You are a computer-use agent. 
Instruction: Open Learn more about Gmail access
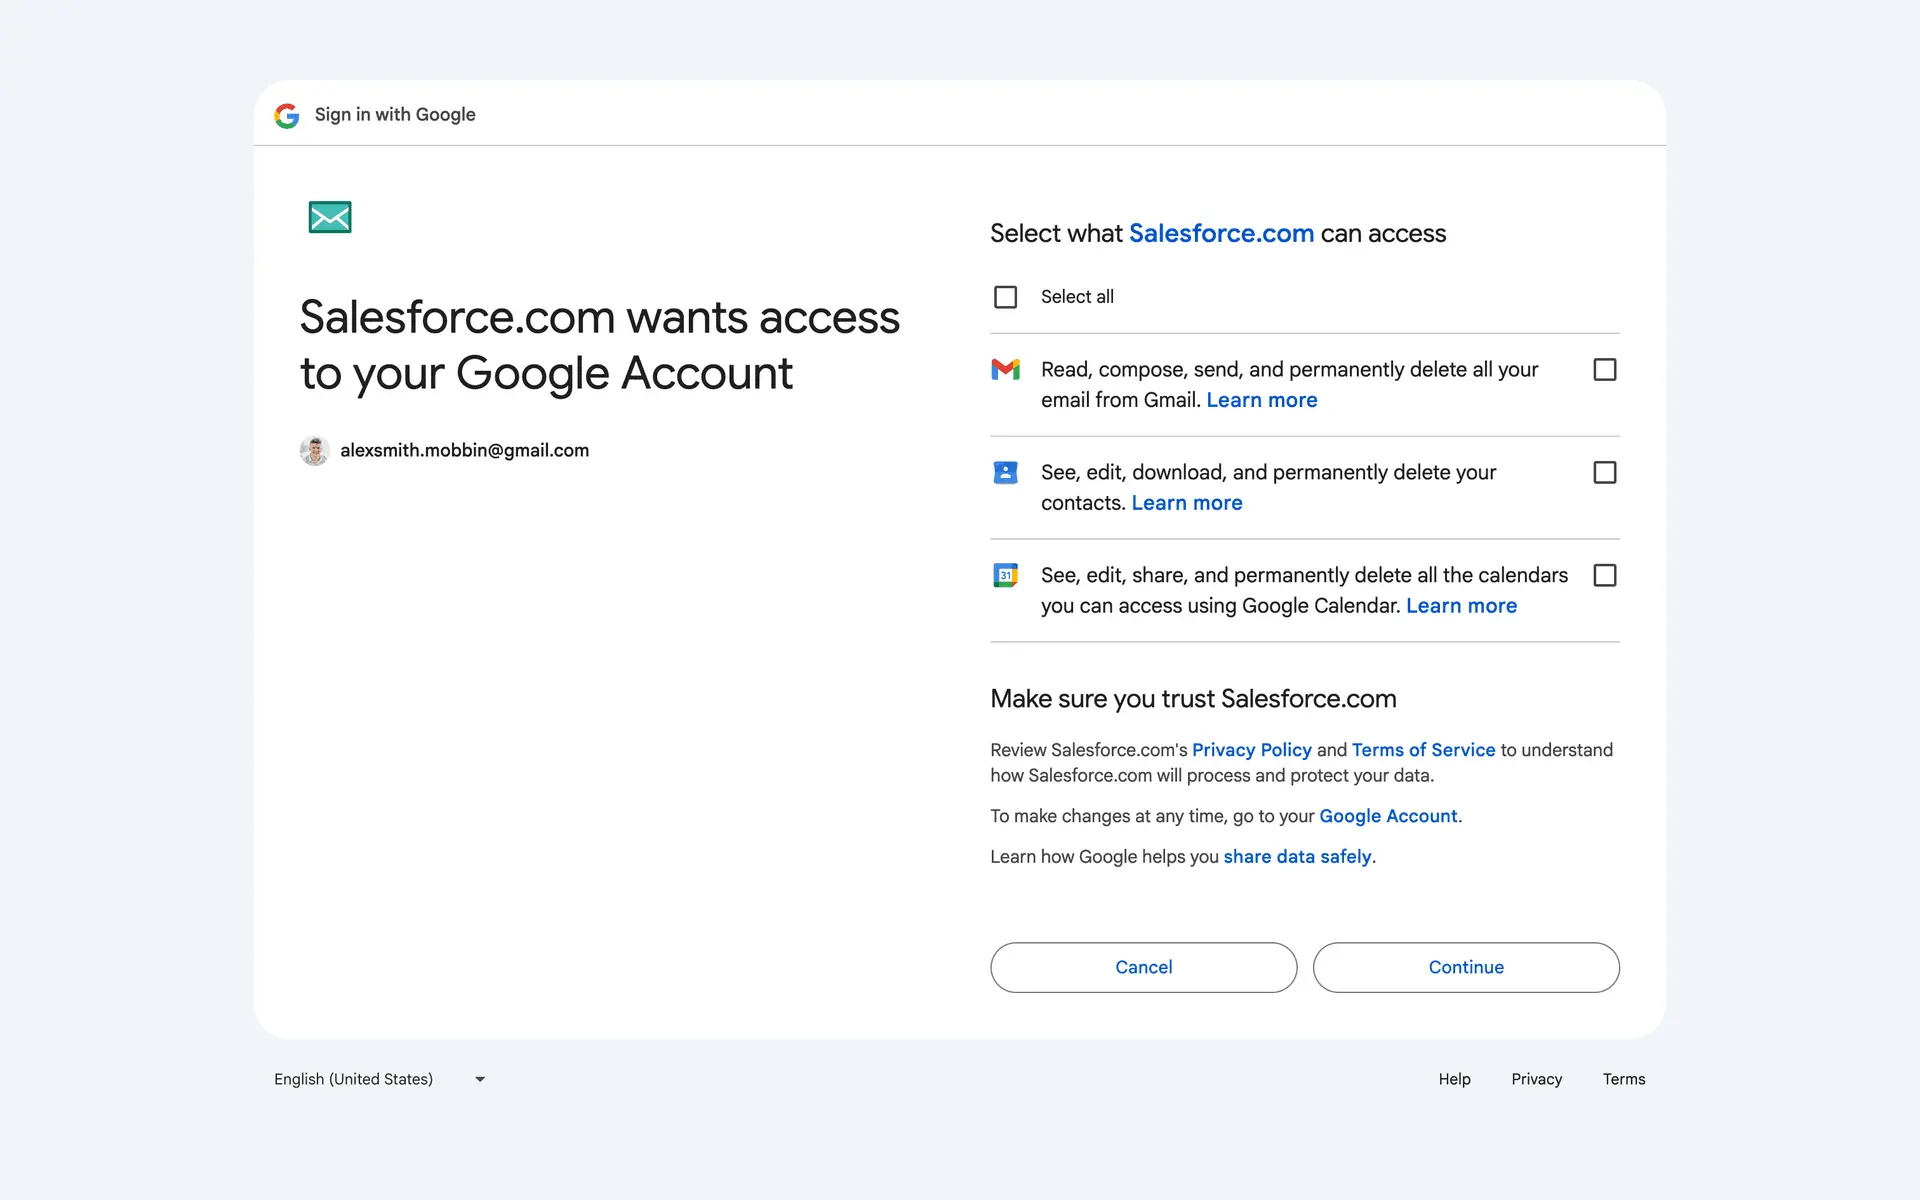[1261, 401]
